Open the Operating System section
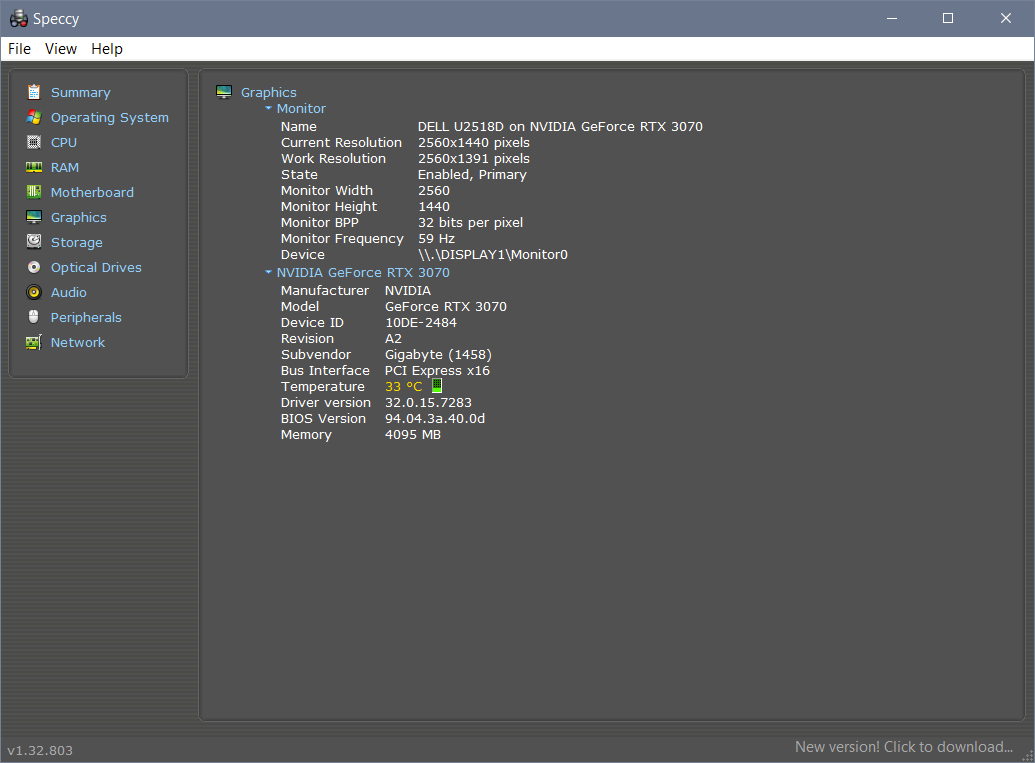This screenshot has width=1035, height=763. pyautogui.click(x=110, y=117)
